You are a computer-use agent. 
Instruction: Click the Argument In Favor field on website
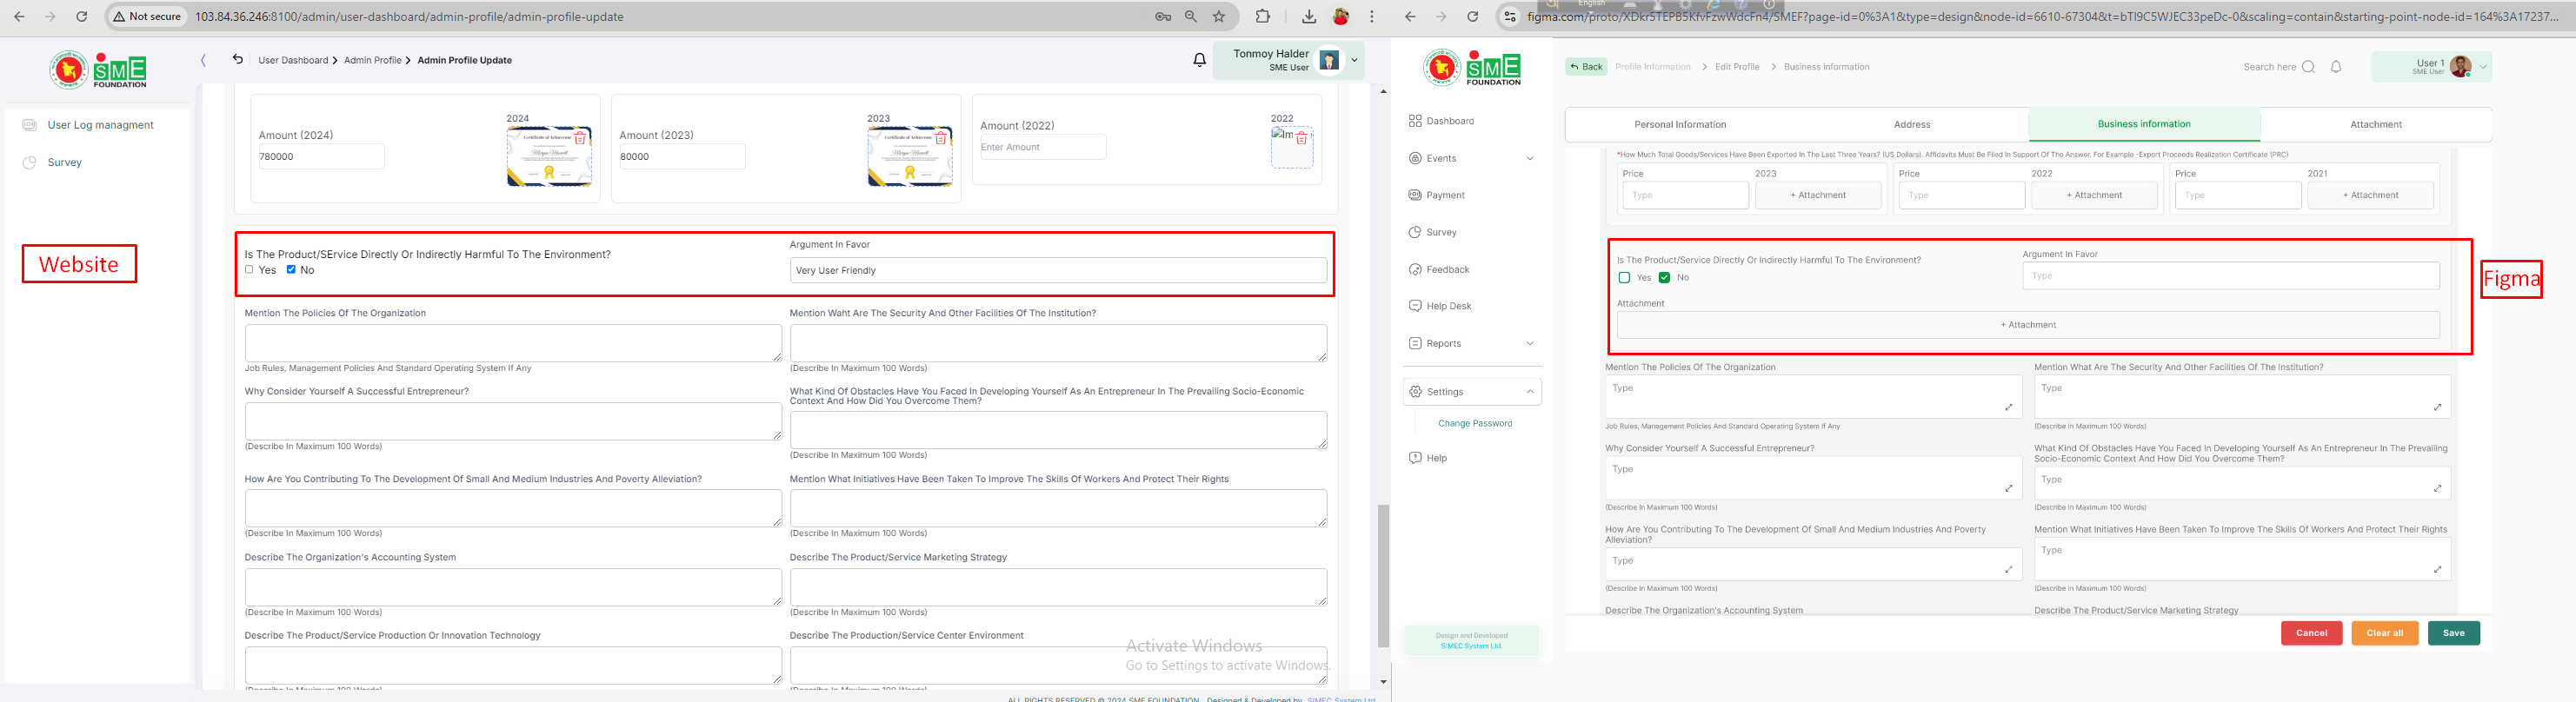pos(1058,270)
